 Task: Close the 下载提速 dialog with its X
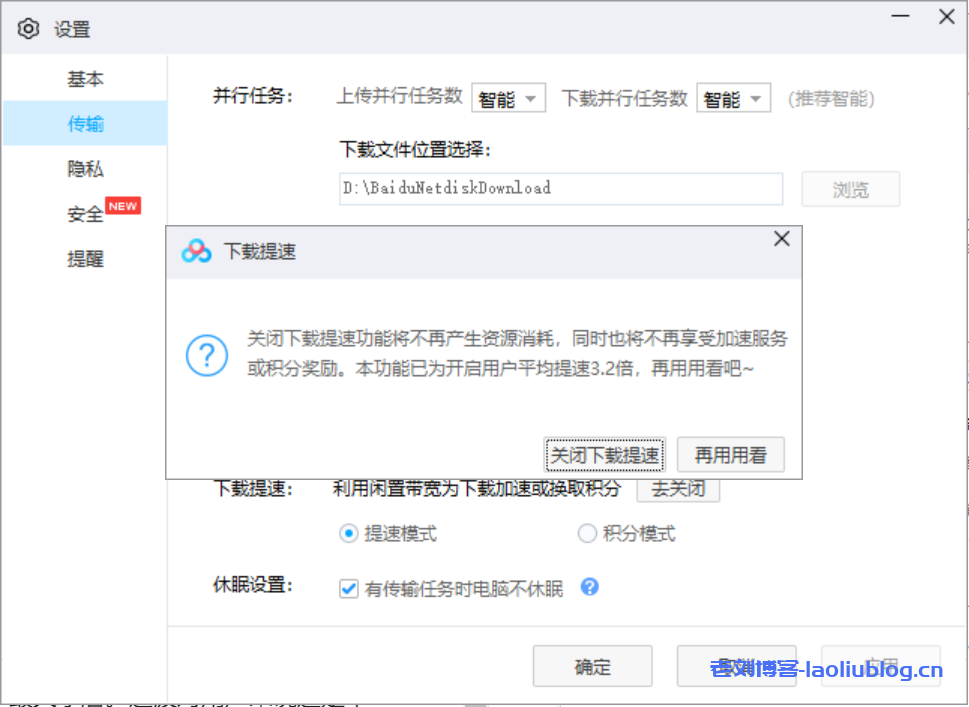click(782, 239)
